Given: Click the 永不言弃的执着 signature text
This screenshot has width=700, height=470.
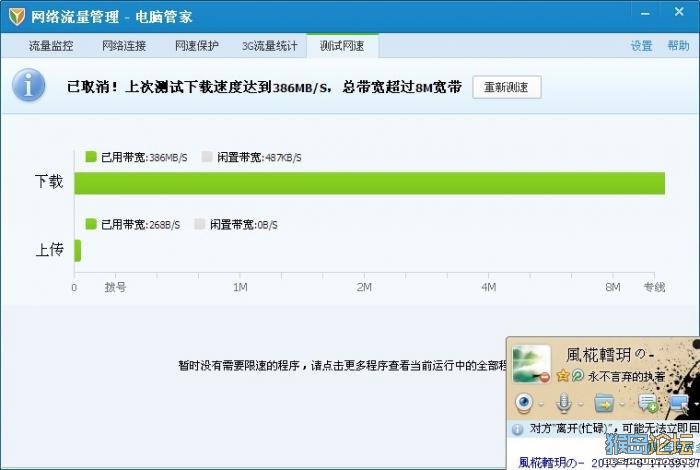Looking at the screenshot, I should [626, 376].
